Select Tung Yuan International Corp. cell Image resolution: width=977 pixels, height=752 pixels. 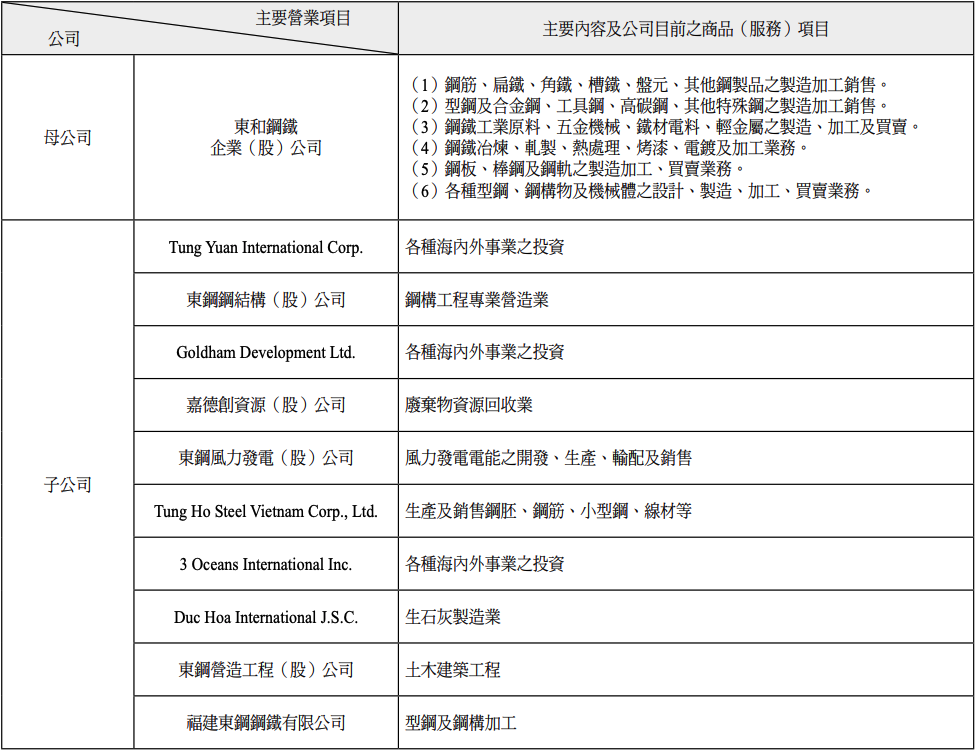[x=266, y=247]
